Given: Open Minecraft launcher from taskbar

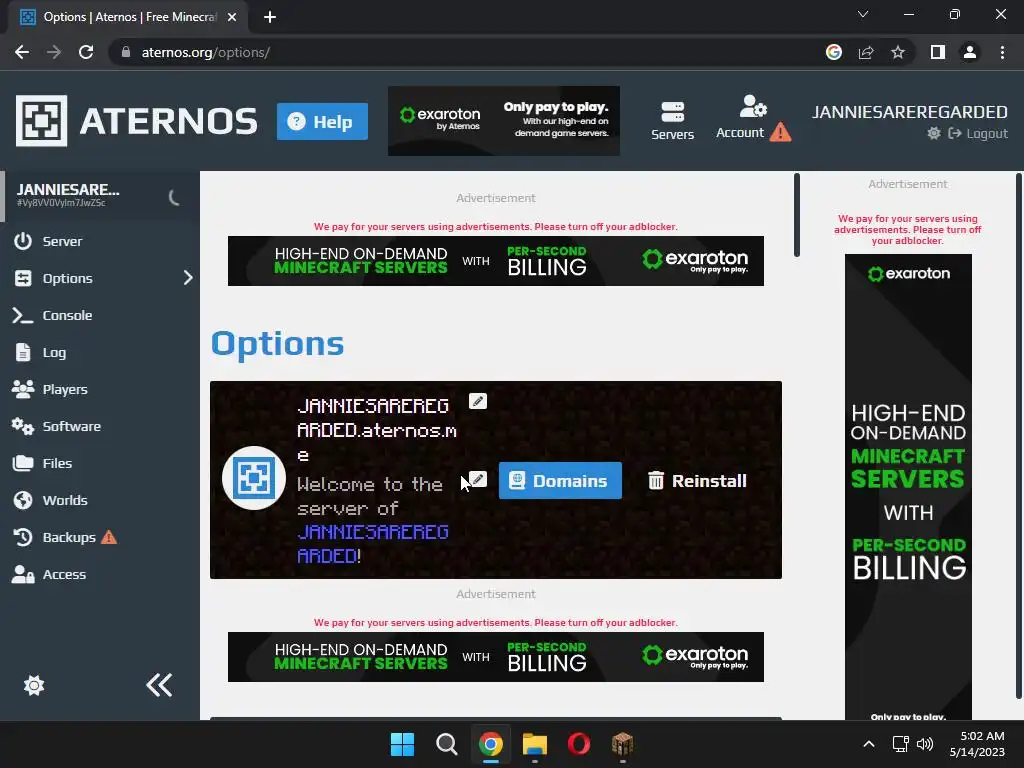Looking at the screenshot, I should coord(622,744).
